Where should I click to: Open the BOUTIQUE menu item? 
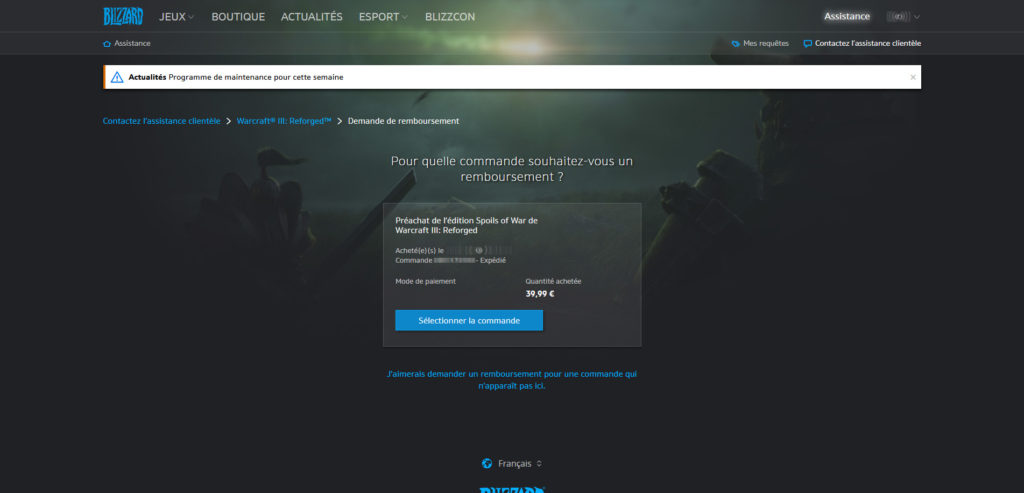[238, 17]
